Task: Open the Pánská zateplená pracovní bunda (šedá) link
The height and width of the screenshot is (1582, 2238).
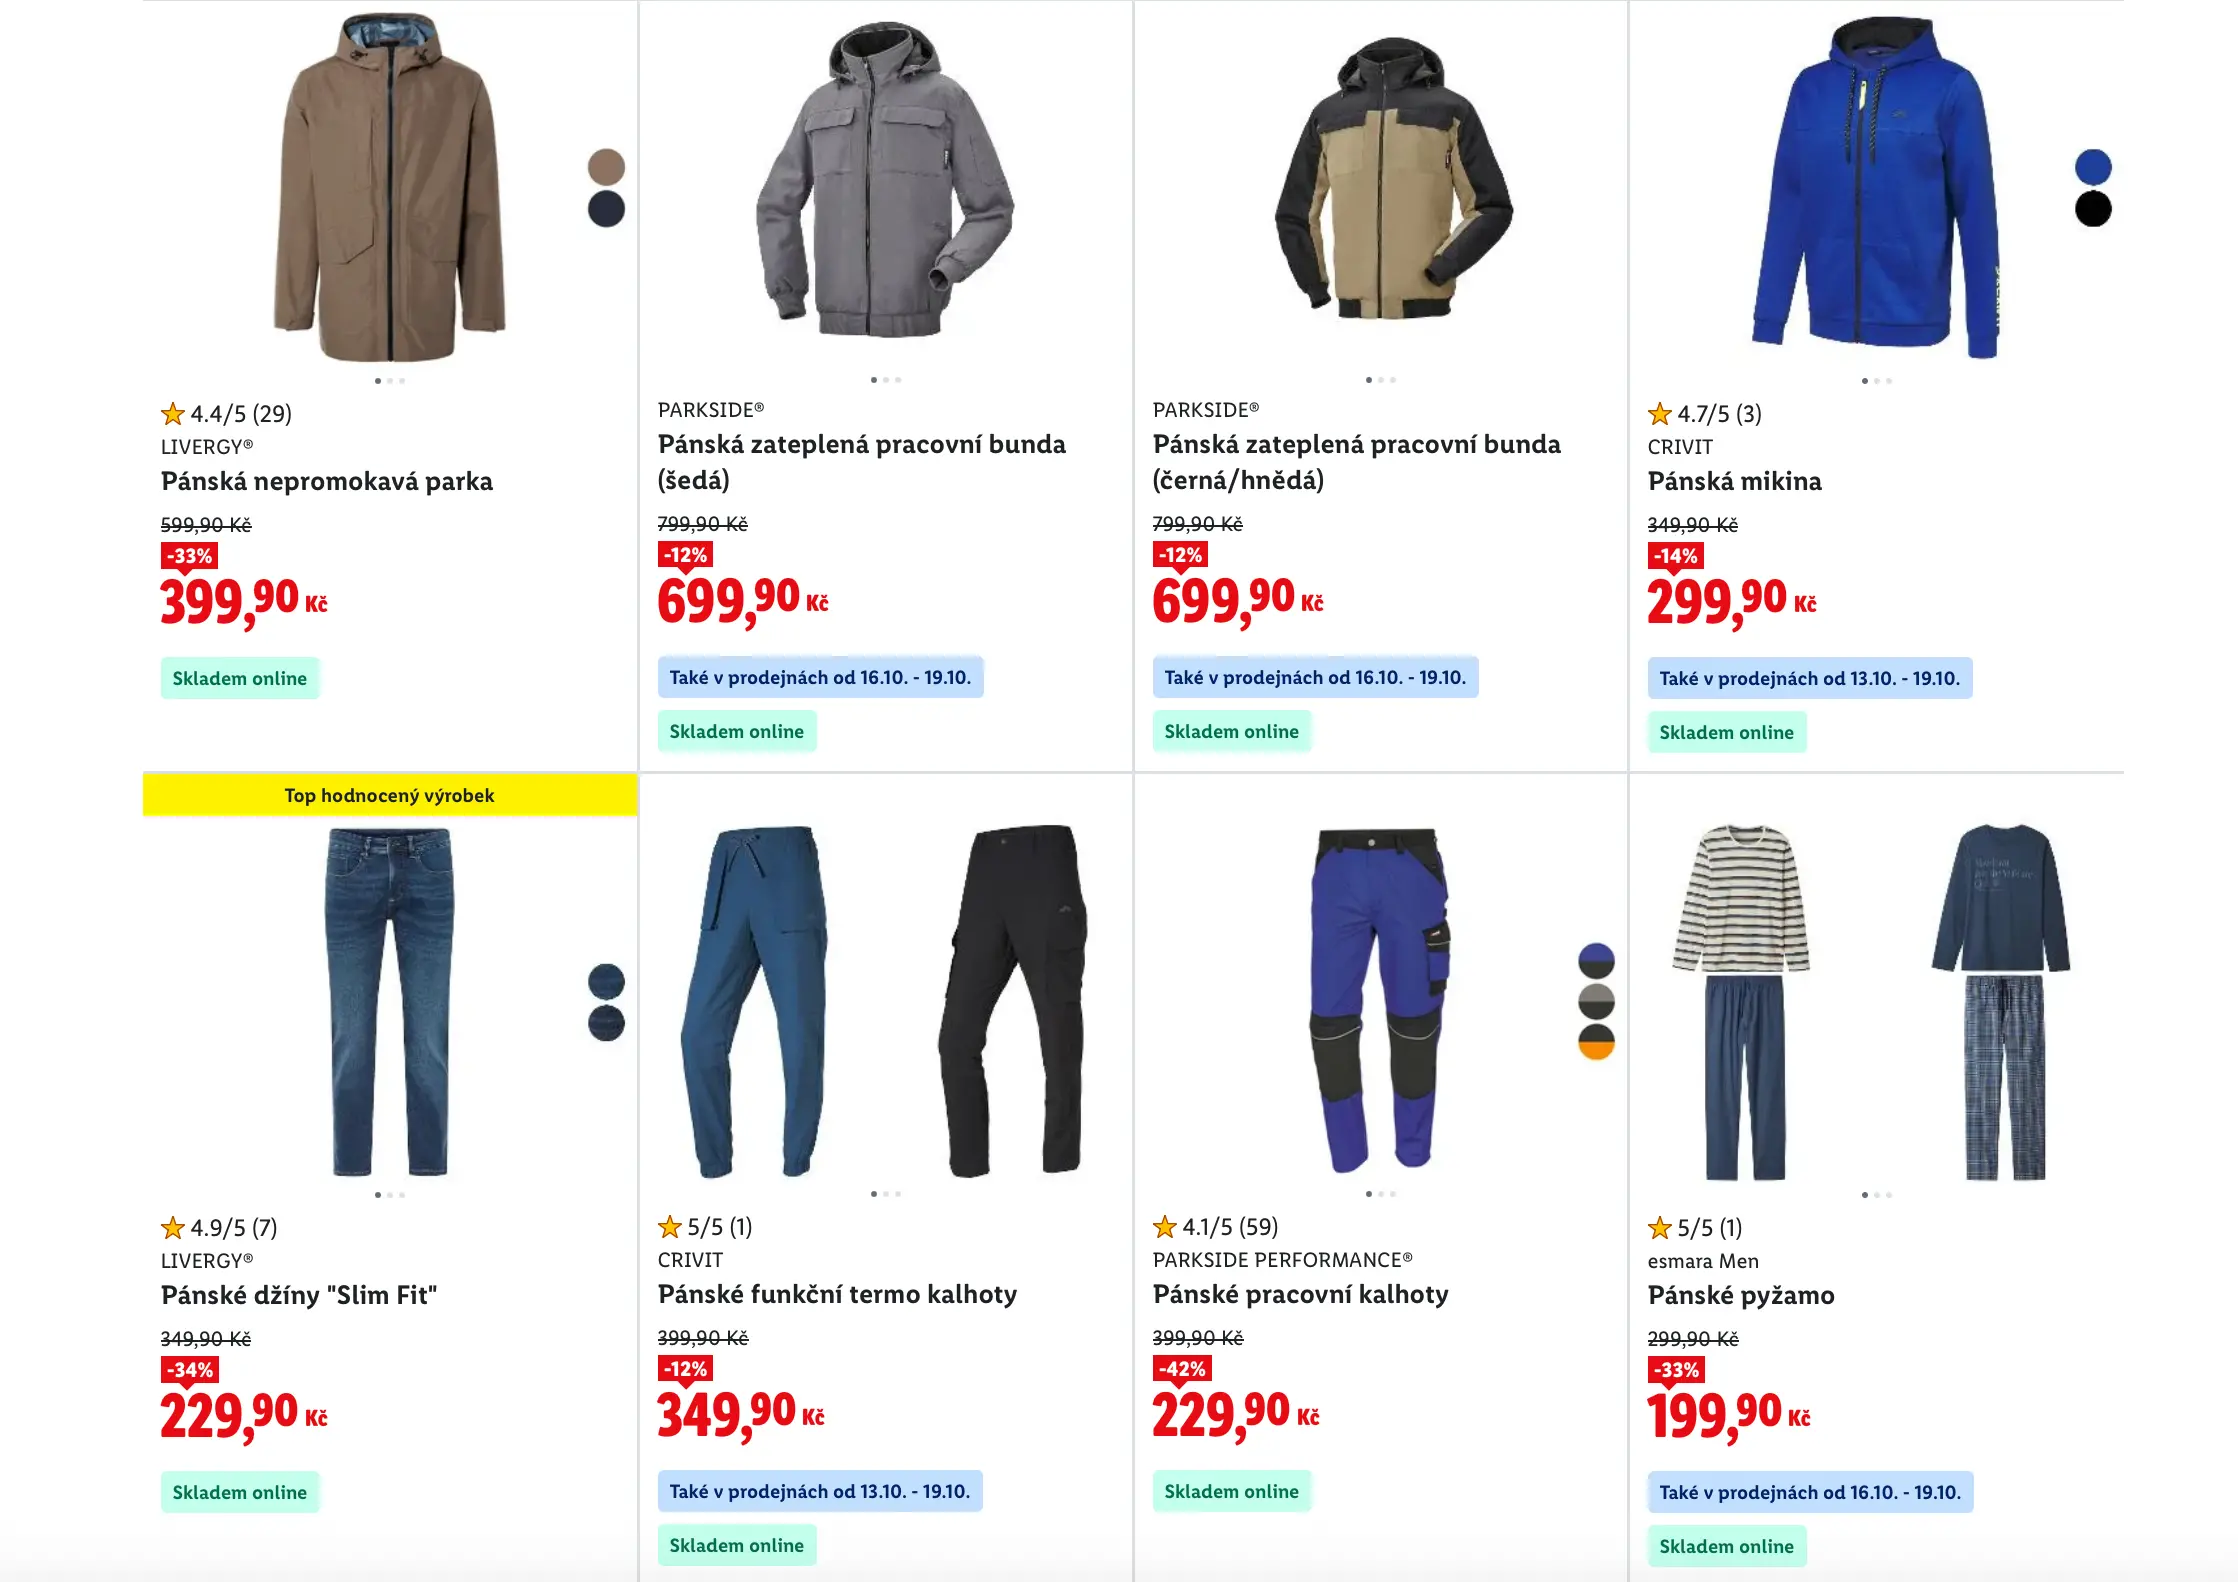Action: (x=861, y=462)
